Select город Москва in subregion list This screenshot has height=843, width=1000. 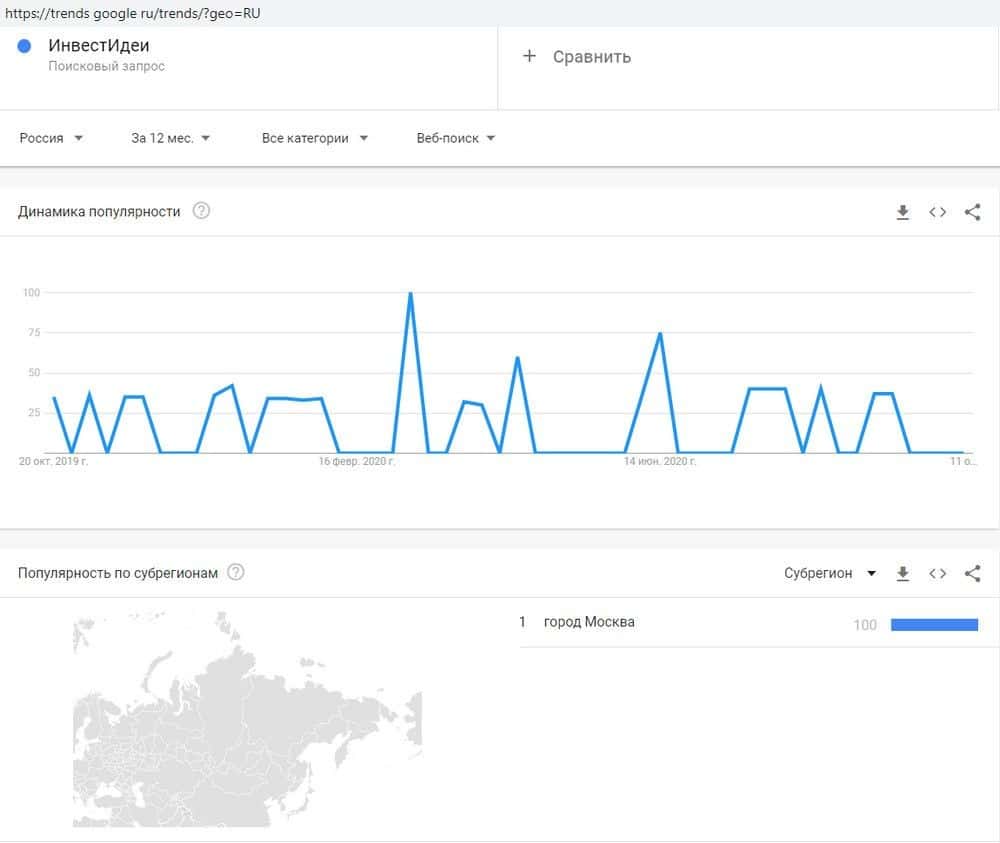coord(589,622)
